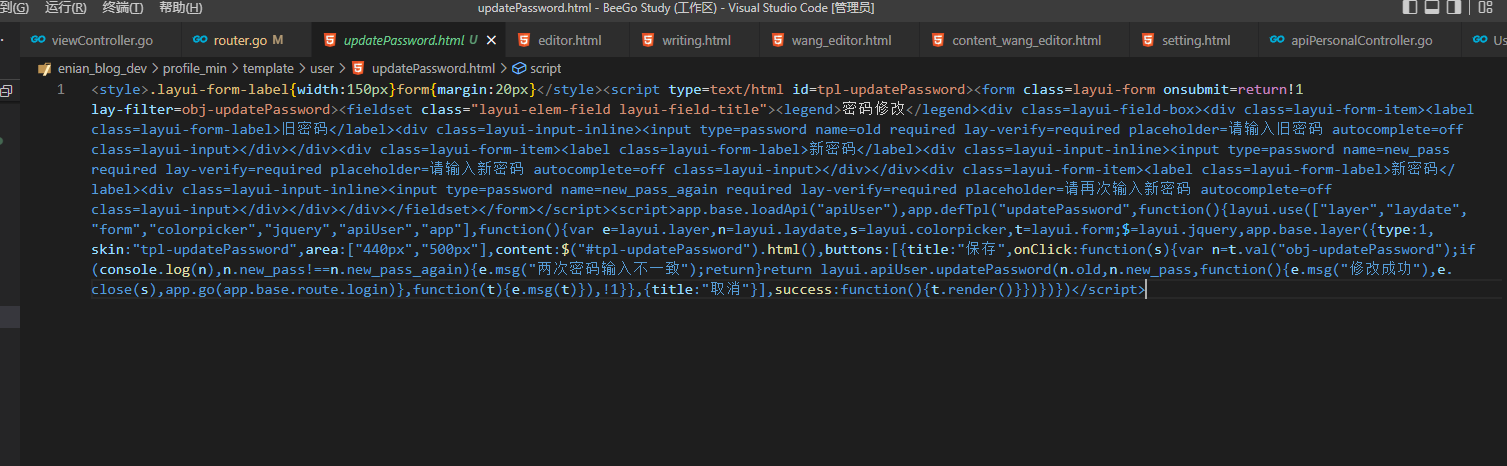Open the router.go tab

(x=240, y=41)
